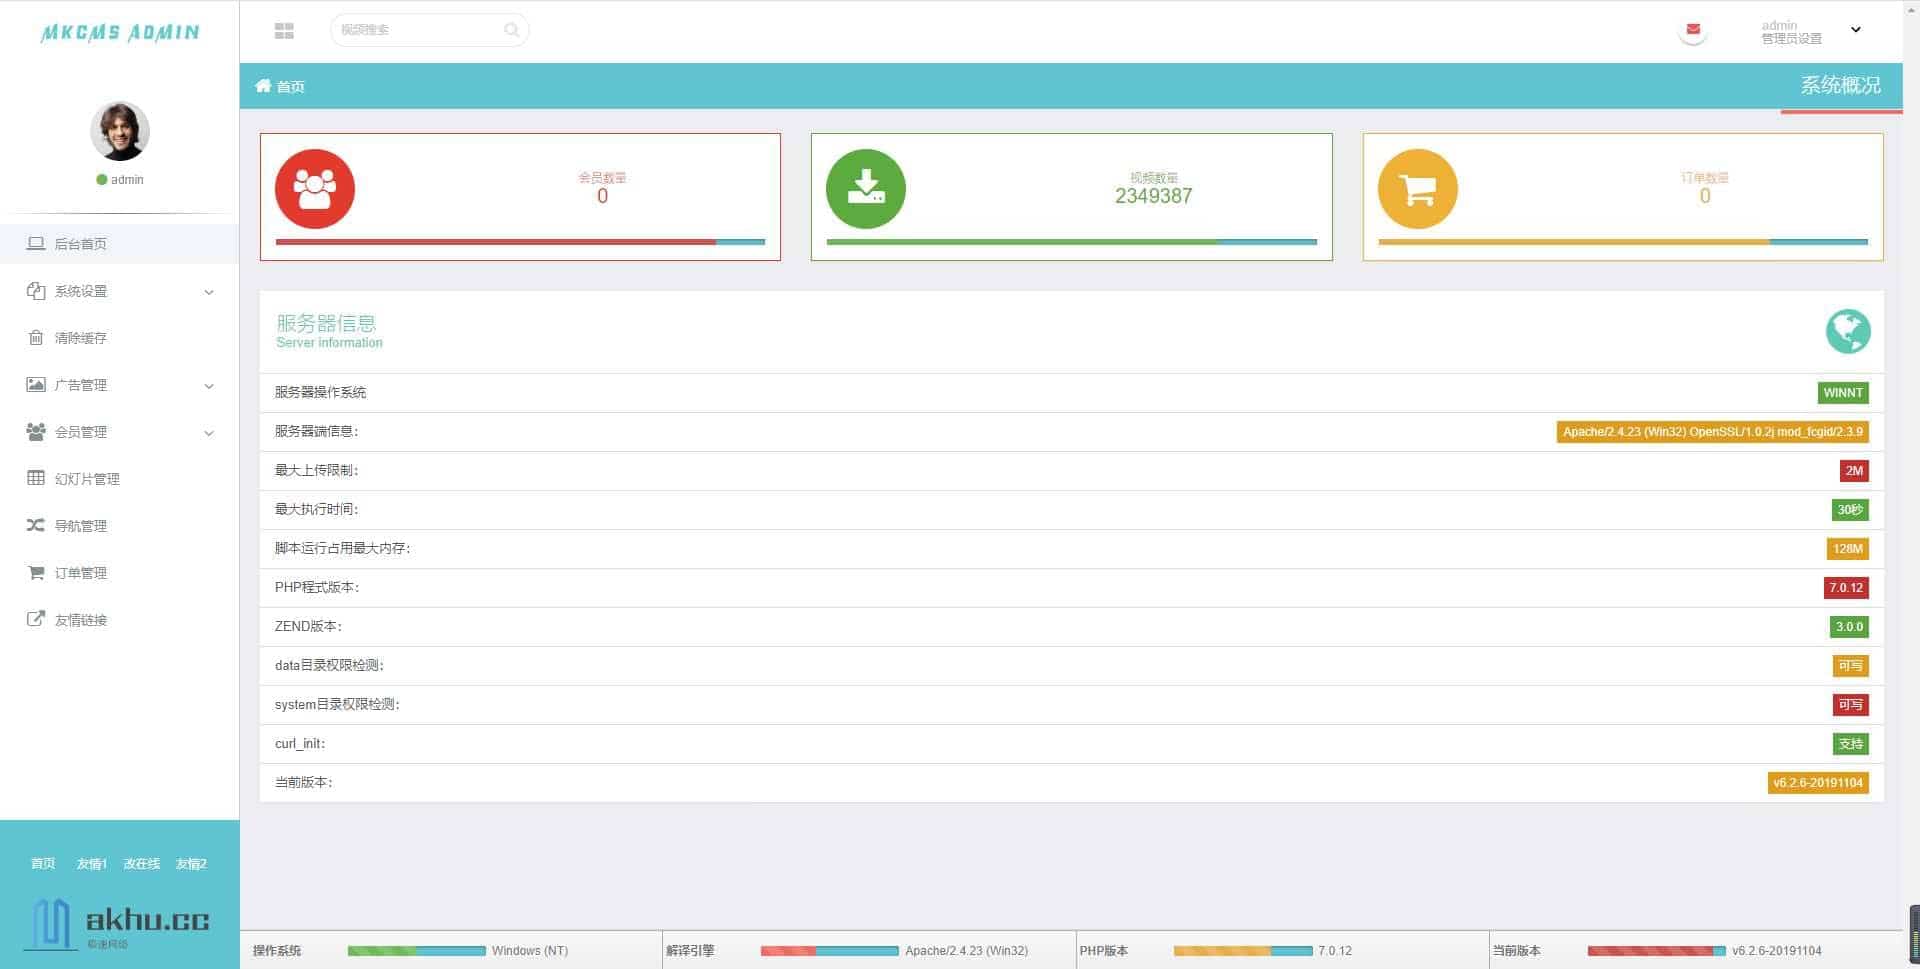Click the search magnifier icon
This screenshot has width=1920, height=969.
(x=511, y=30)
